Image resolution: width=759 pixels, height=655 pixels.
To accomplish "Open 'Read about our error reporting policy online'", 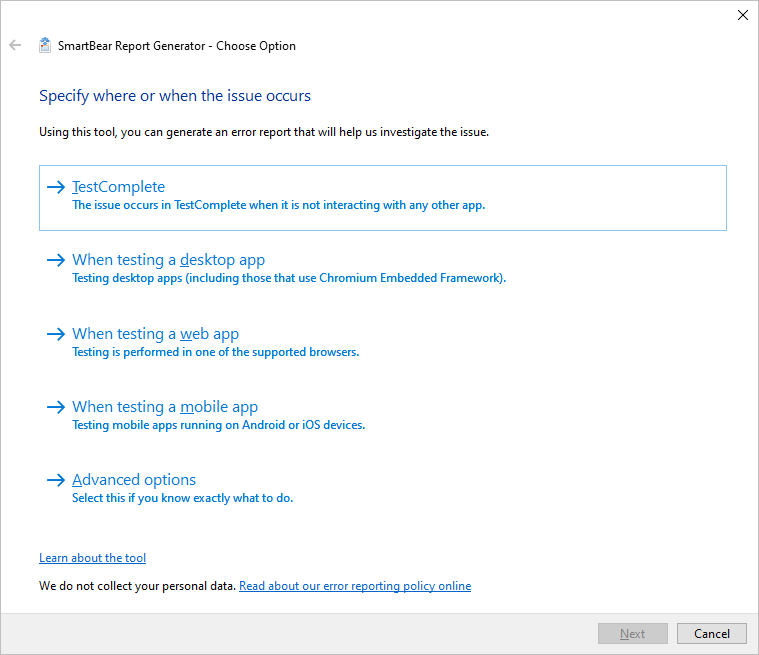I will [x=355, y=586].
